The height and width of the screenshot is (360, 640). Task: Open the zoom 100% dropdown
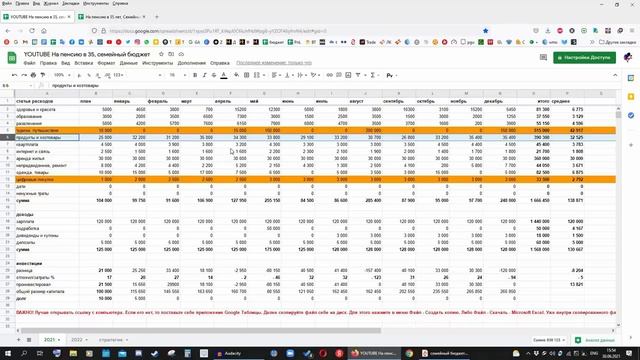(x=62, y=75)
